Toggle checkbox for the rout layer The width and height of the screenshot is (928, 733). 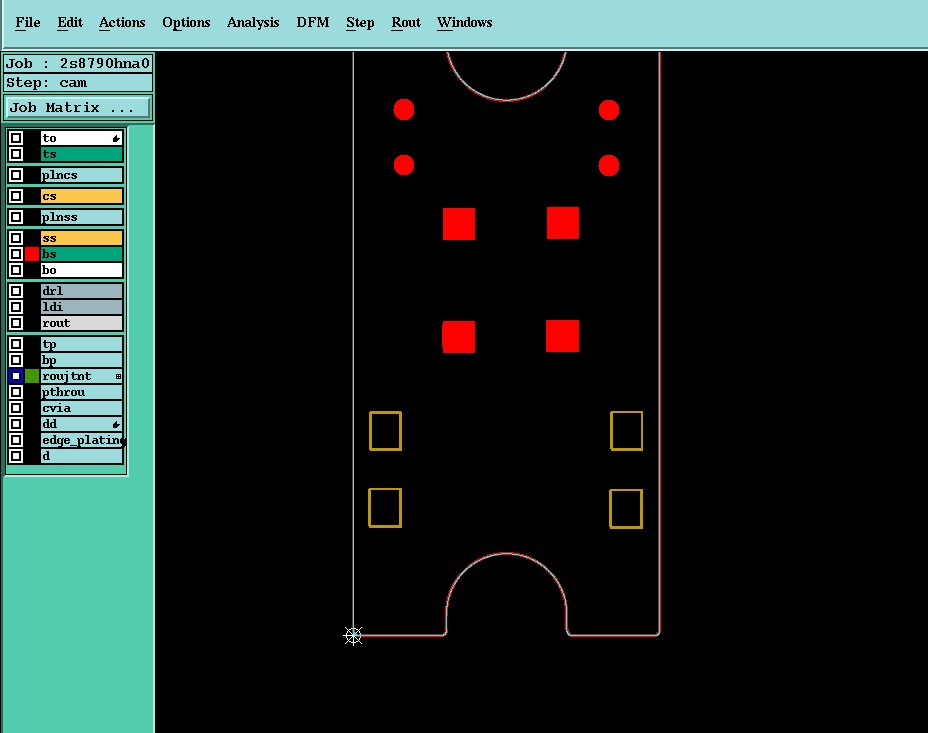[x=16, y=323]
